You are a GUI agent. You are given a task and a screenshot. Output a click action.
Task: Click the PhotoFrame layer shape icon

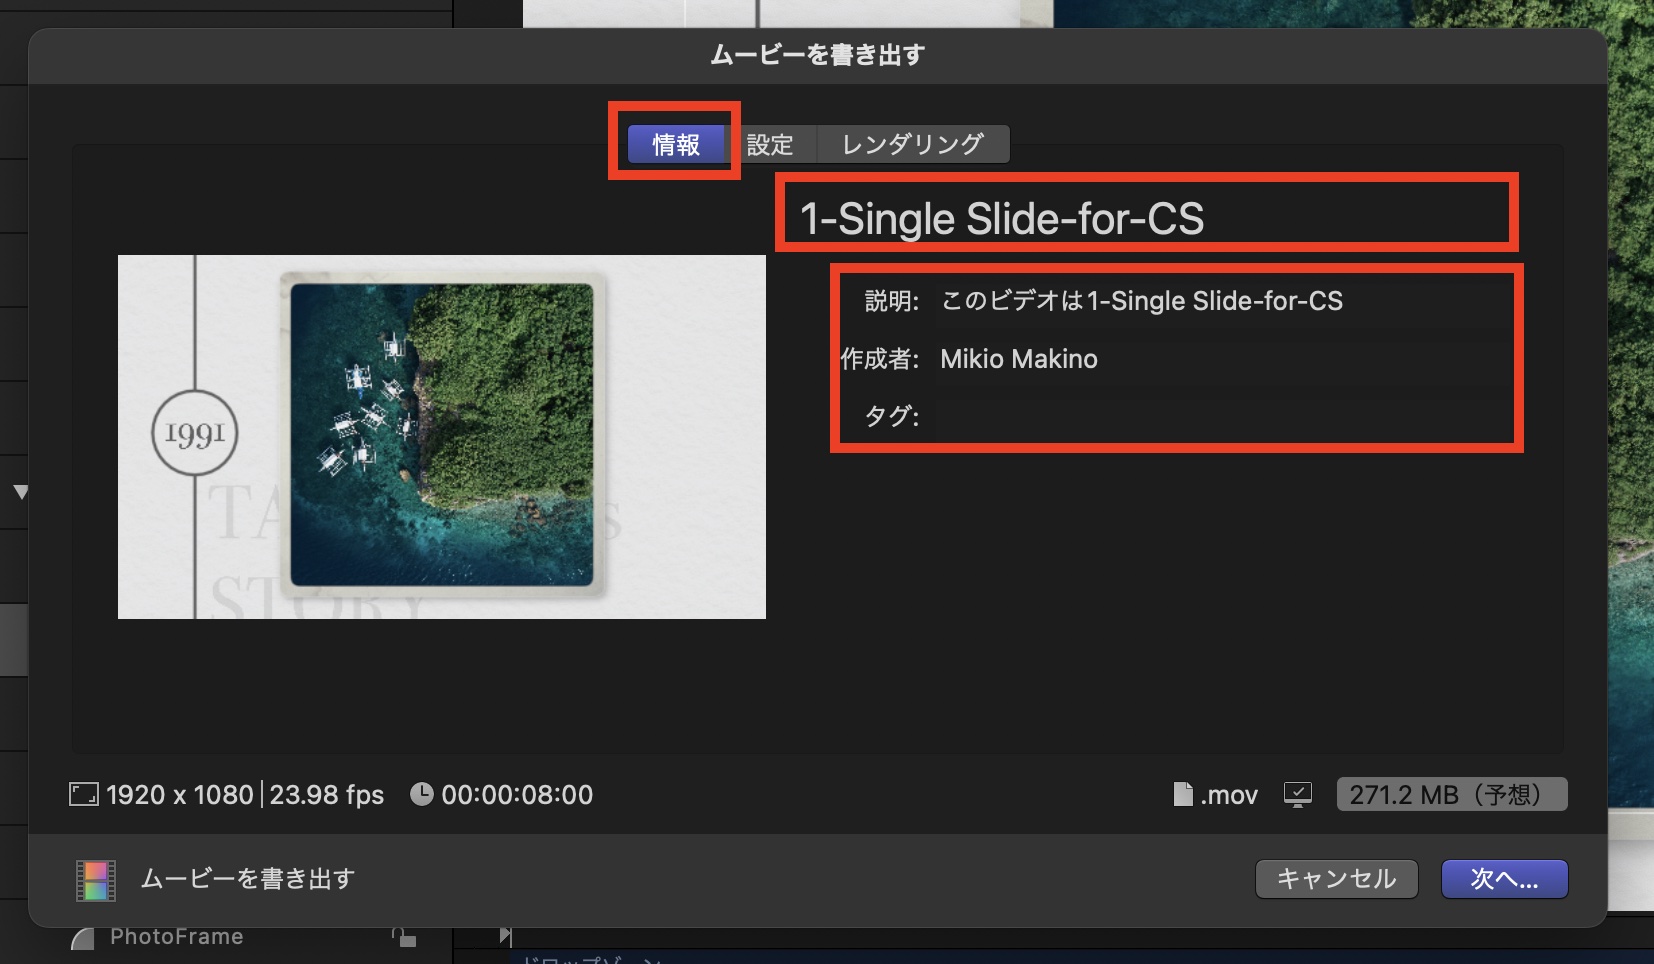pyautogui.click(x=84, y=939)
